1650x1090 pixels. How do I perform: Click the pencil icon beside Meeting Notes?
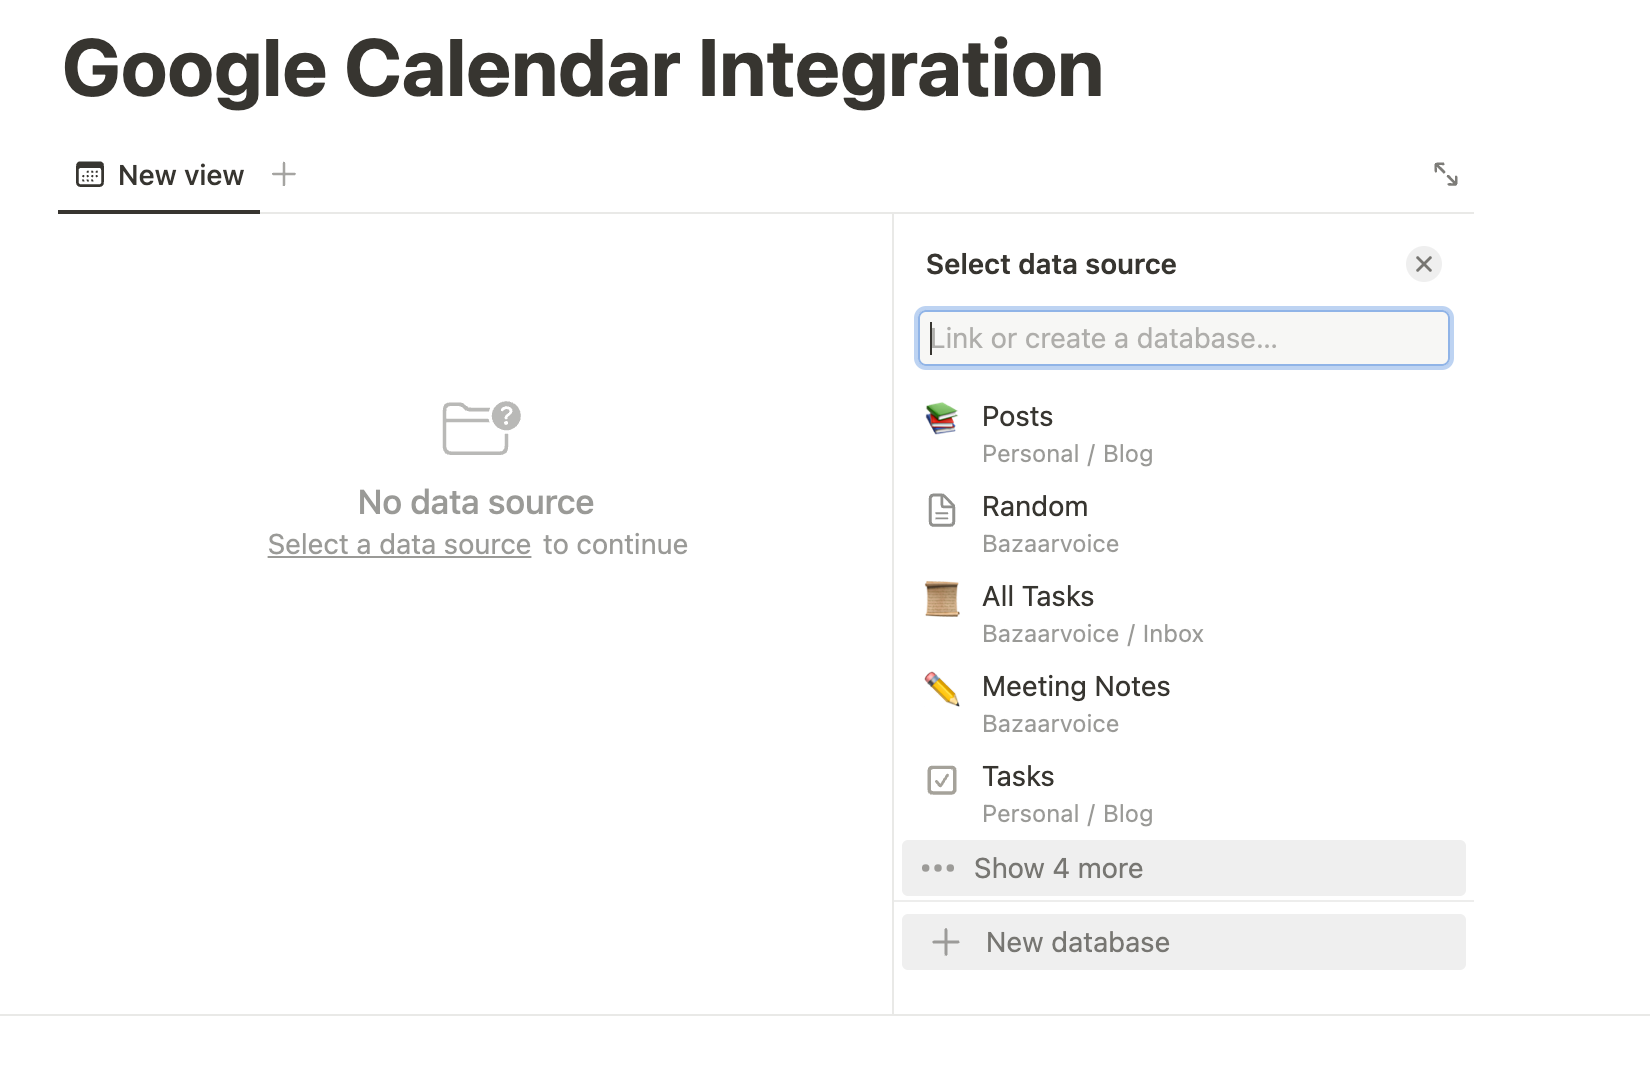941,689
